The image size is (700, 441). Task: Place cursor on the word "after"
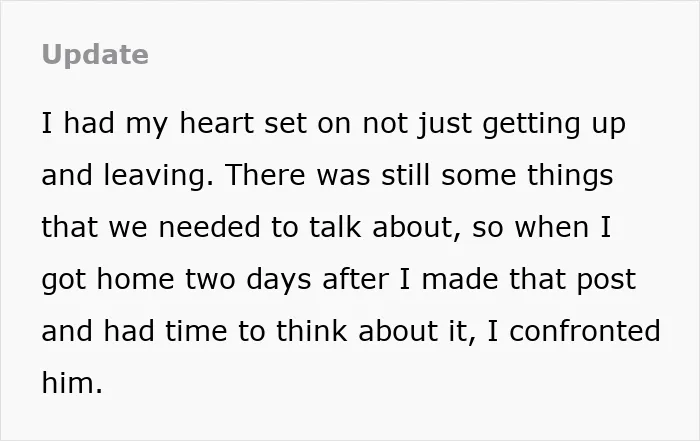[x=355, y=279]
